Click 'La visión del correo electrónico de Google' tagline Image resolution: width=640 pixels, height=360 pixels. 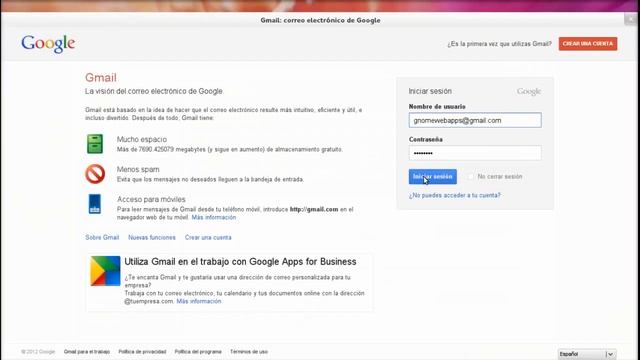154,91
